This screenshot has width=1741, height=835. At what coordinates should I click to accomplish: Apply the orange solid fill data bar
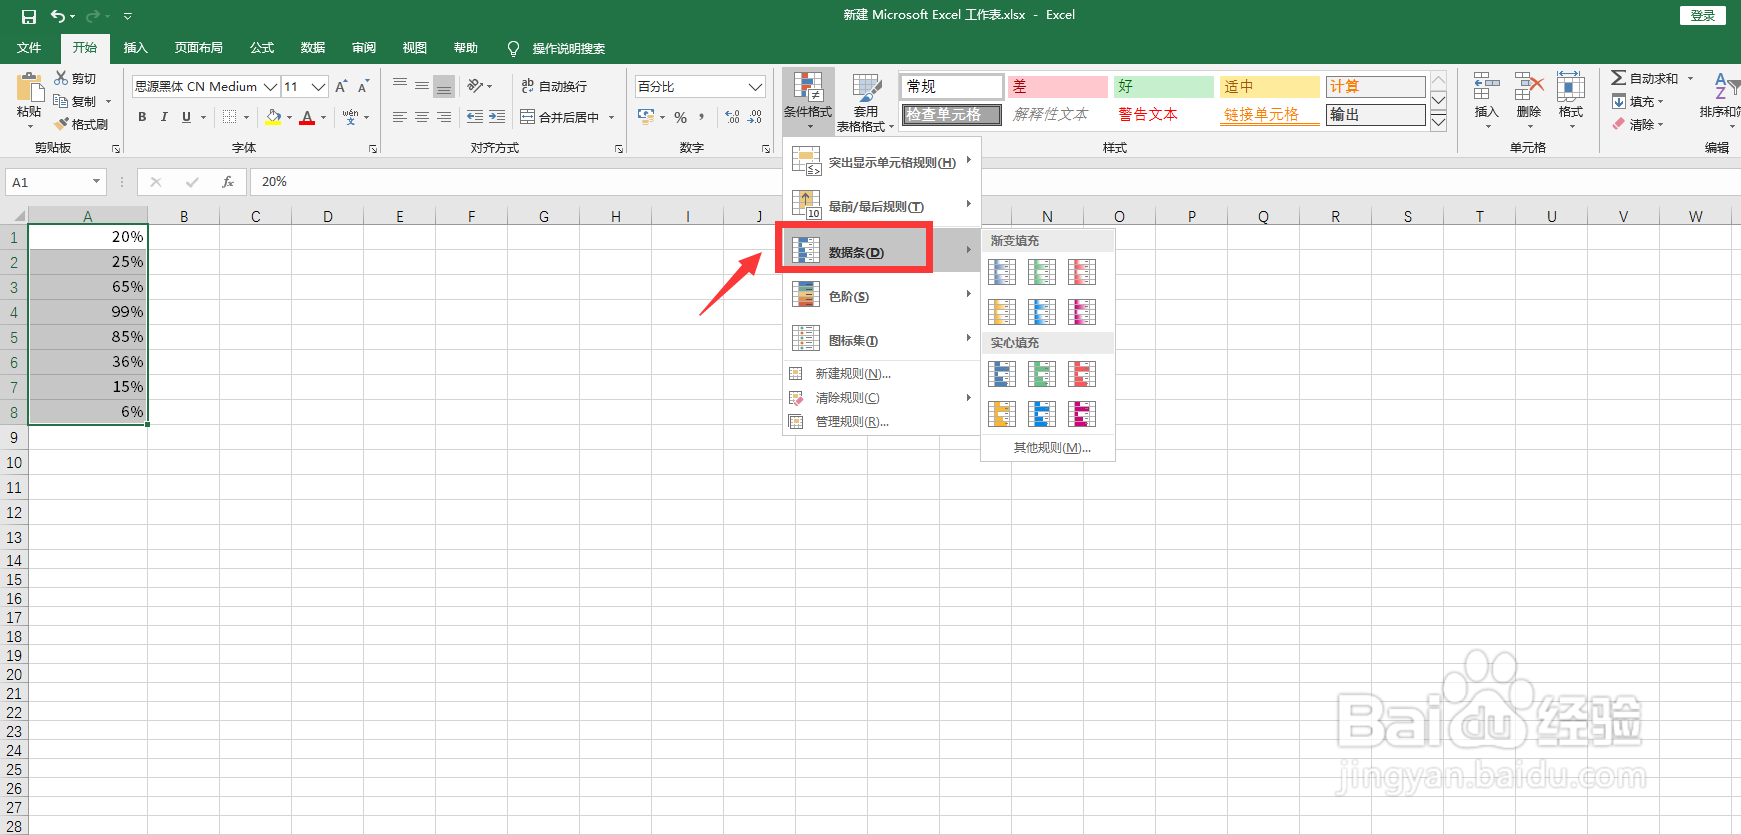pyautogui.click(x=1002, y=414)
